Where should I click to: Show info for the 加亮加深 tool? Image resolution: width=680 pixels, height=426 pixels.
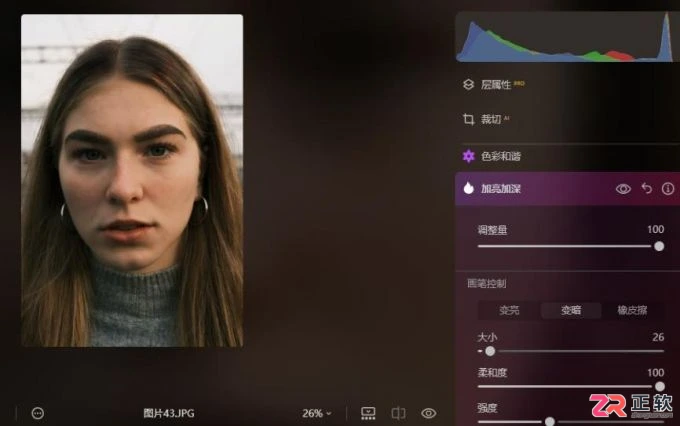click(668, 188)
